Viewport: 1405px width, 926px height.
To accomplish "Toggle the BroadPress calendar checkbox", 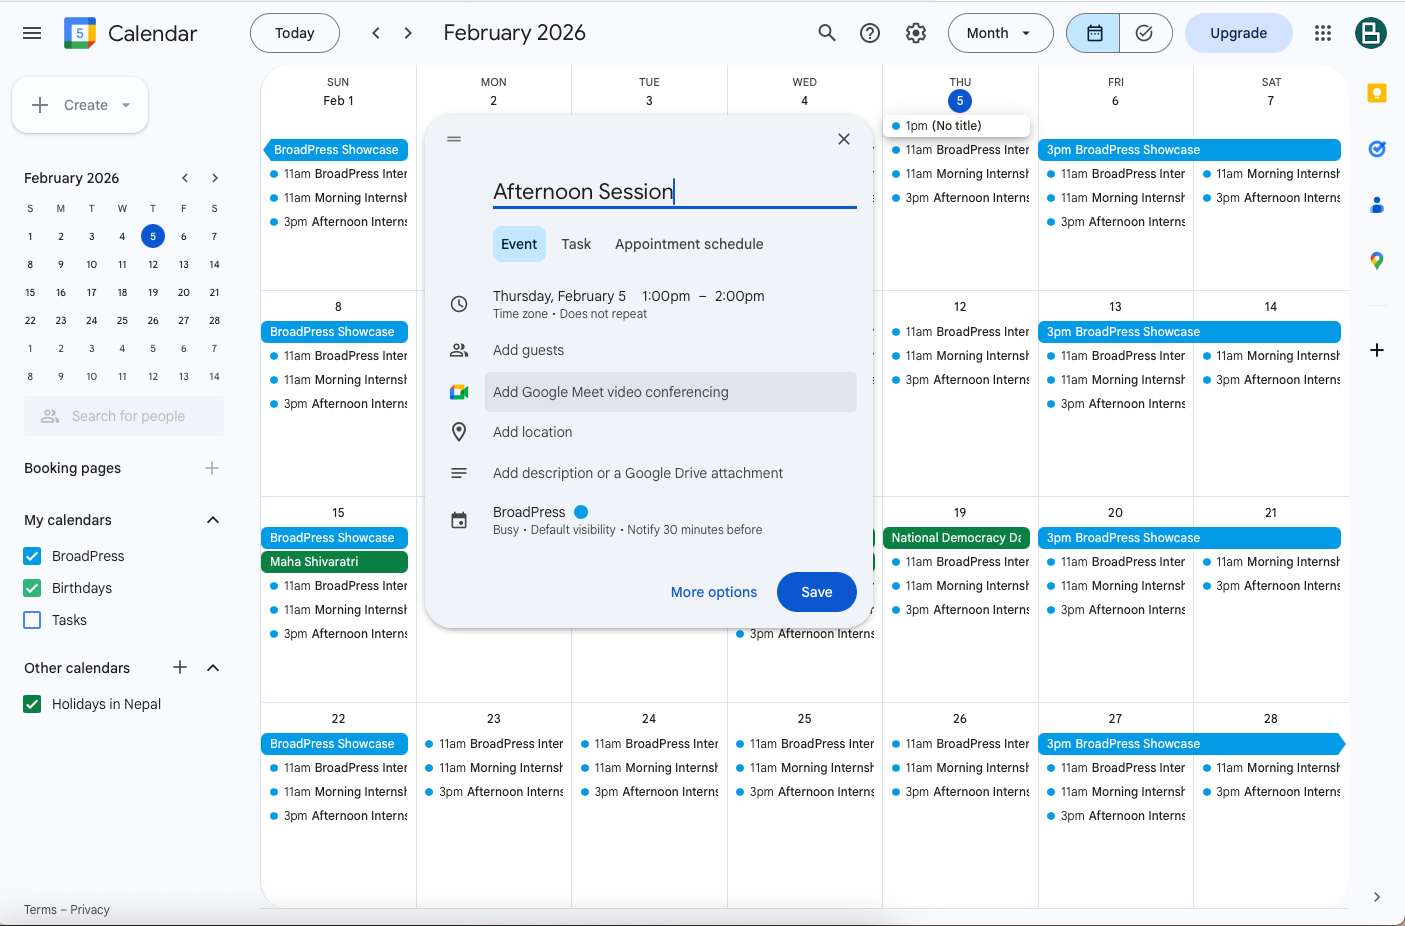I will click(32, 556).
